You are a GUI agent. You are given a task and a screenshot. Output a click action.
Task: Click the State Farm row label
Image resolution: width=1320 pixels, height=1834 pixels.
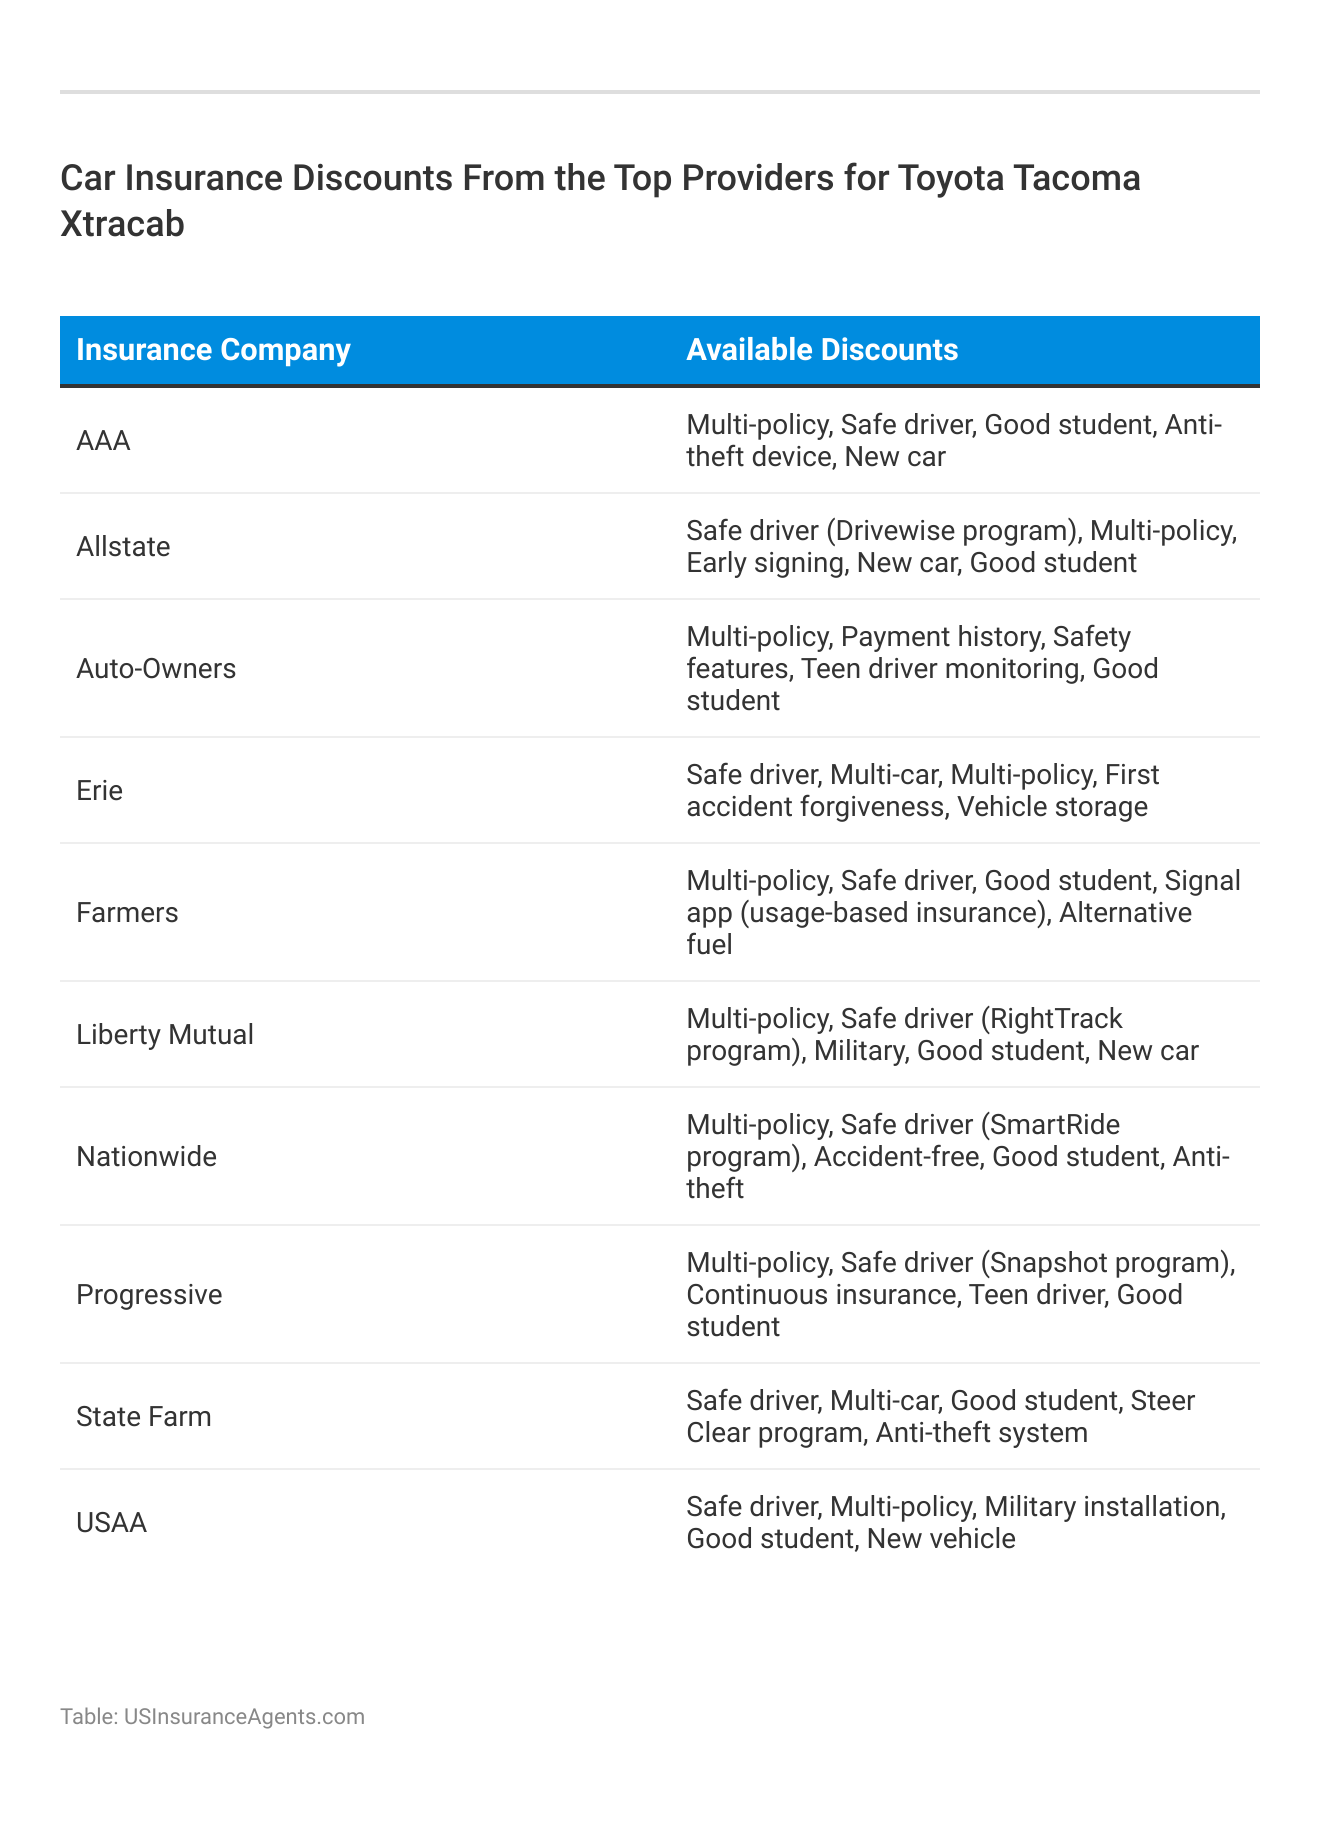[x=144, y=1417]
